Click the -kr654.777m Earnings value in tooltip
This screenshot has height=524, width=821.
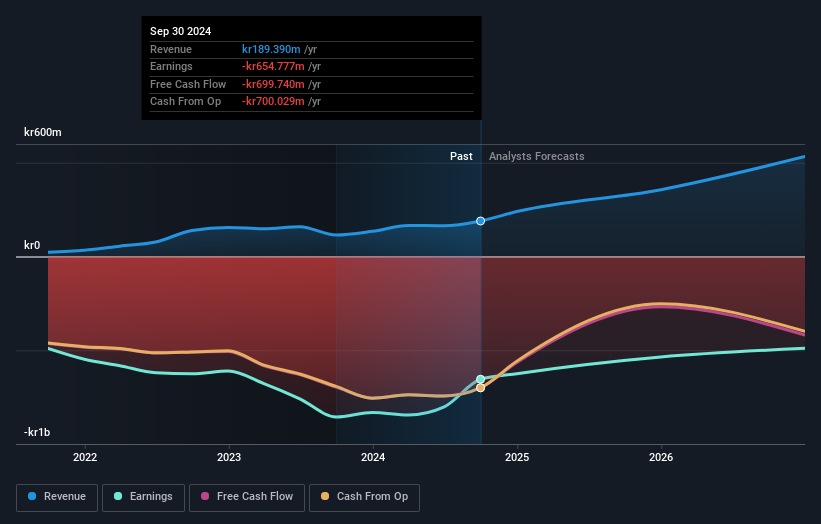pyautogui.click(x=273, y=66)
